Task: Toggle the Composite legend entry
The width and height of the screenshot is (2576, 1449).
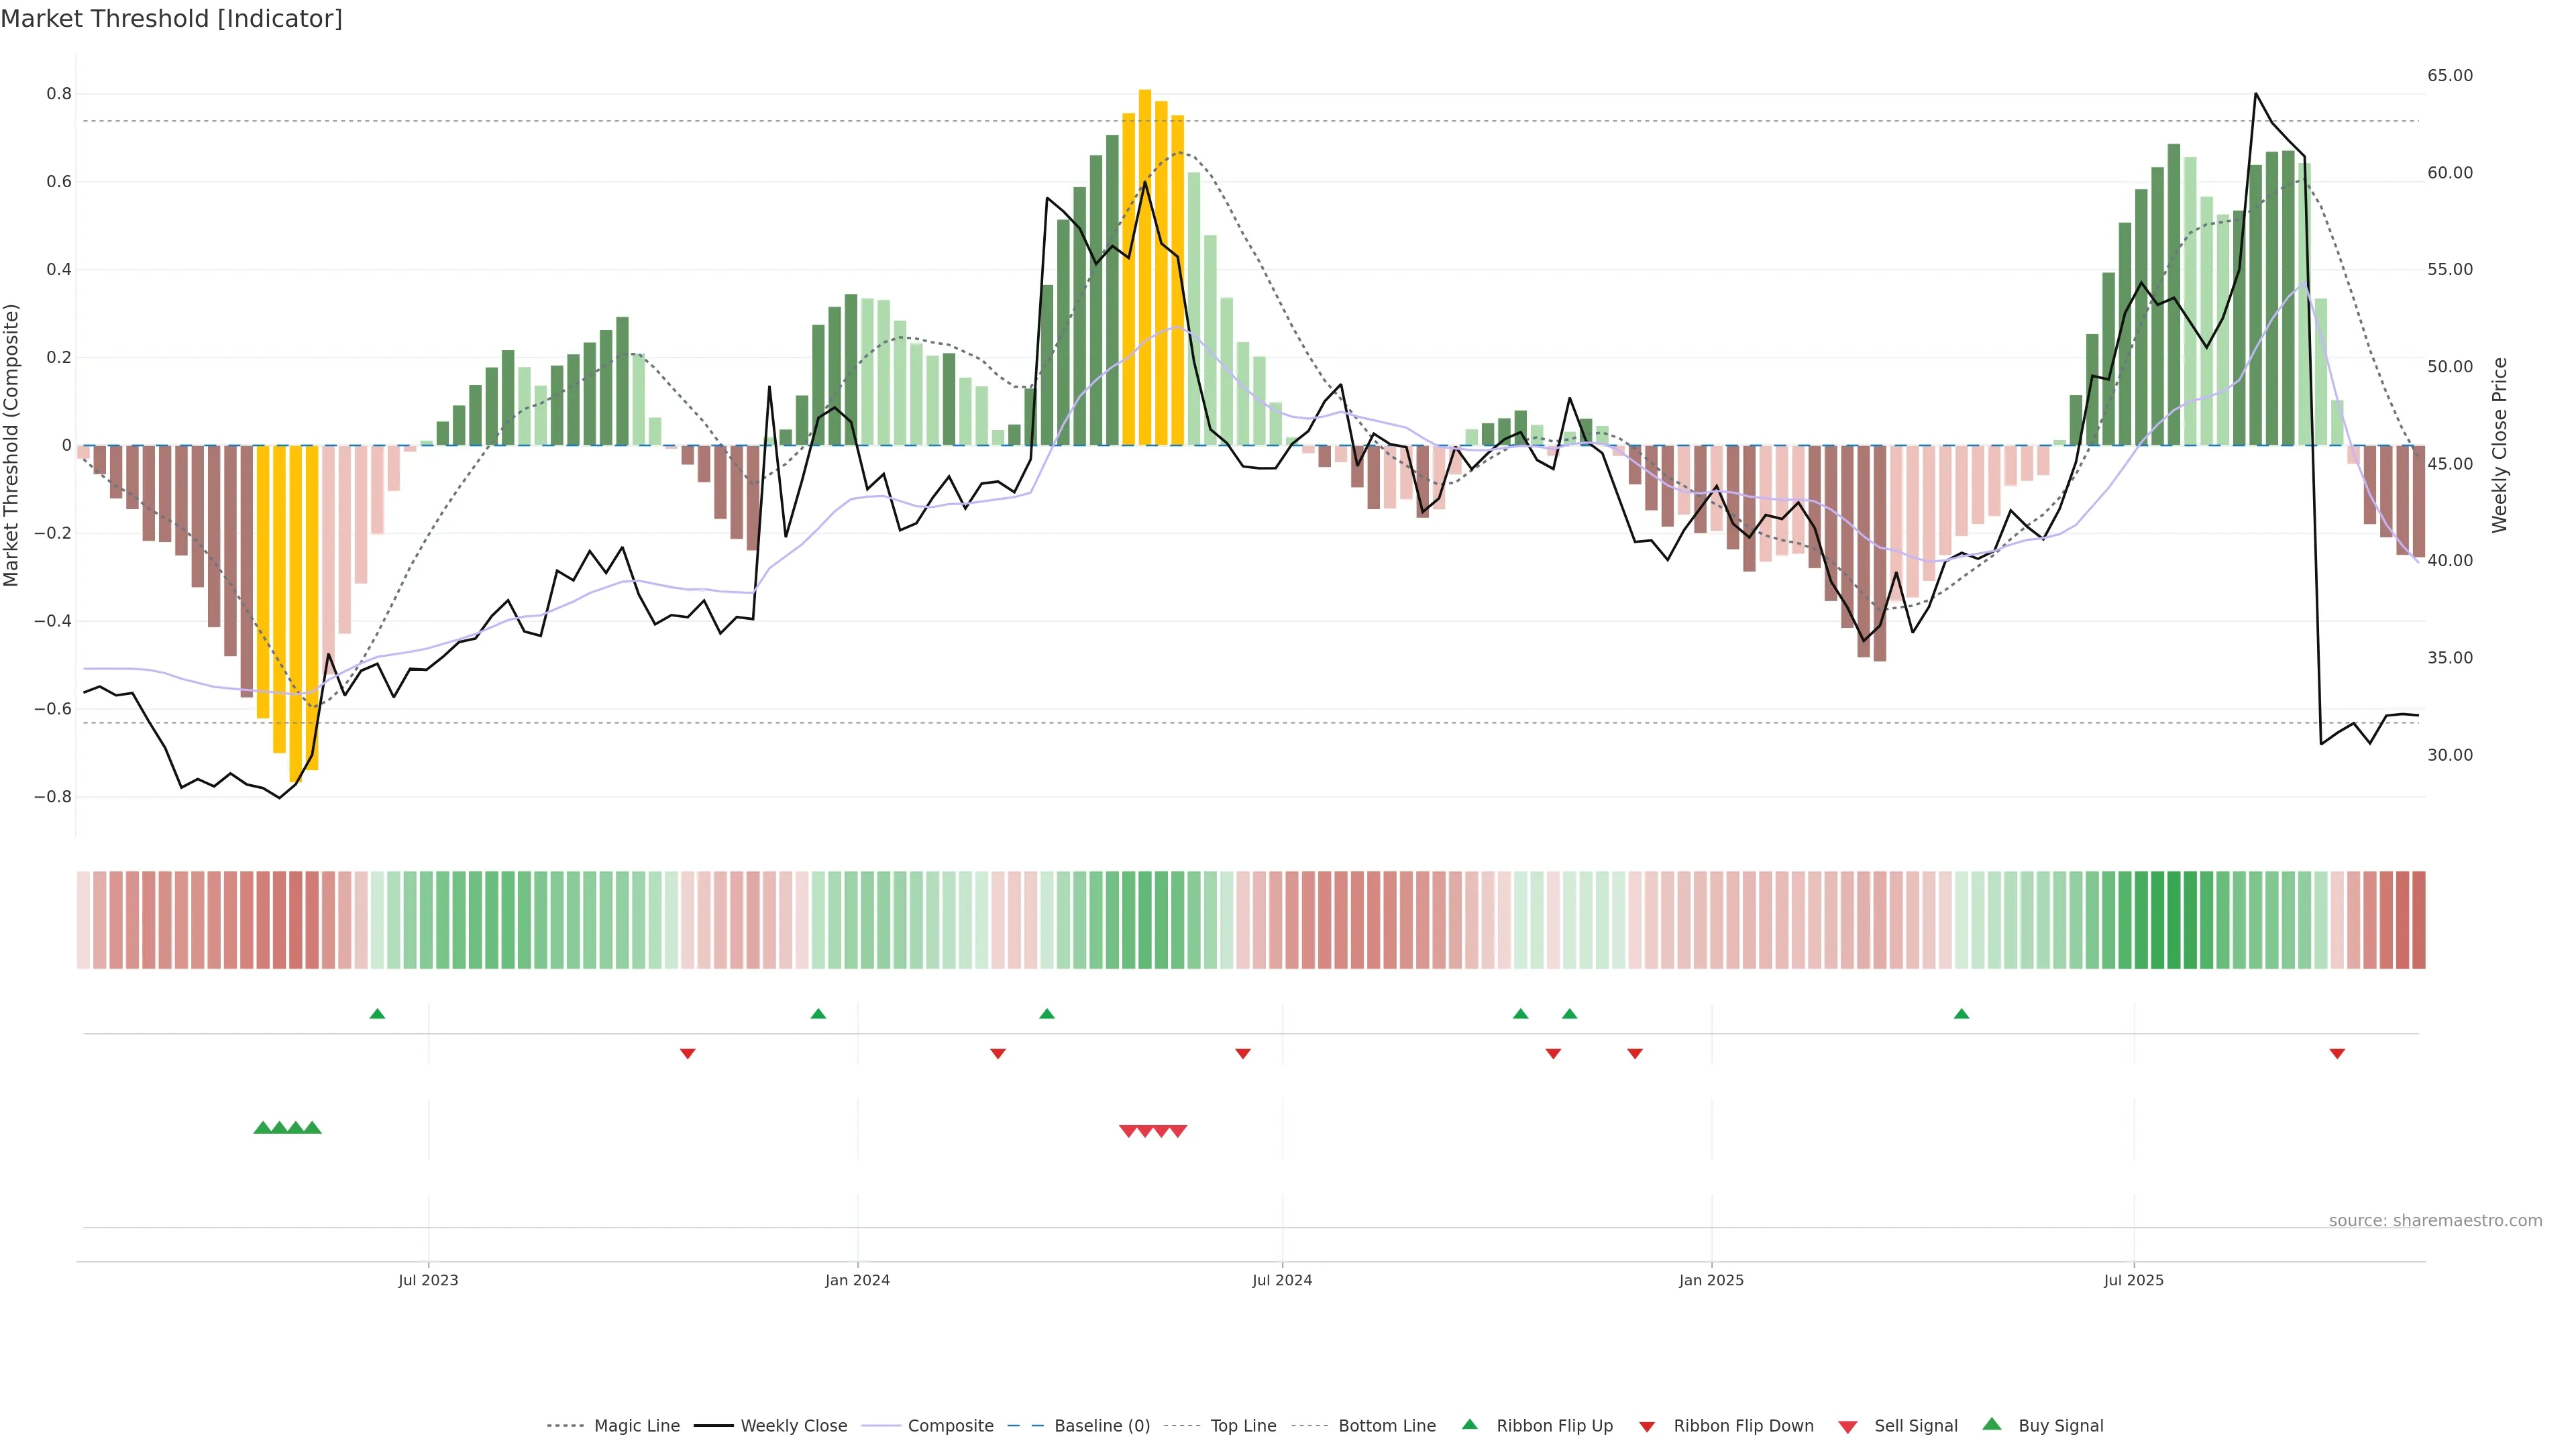Action: 950,1426
